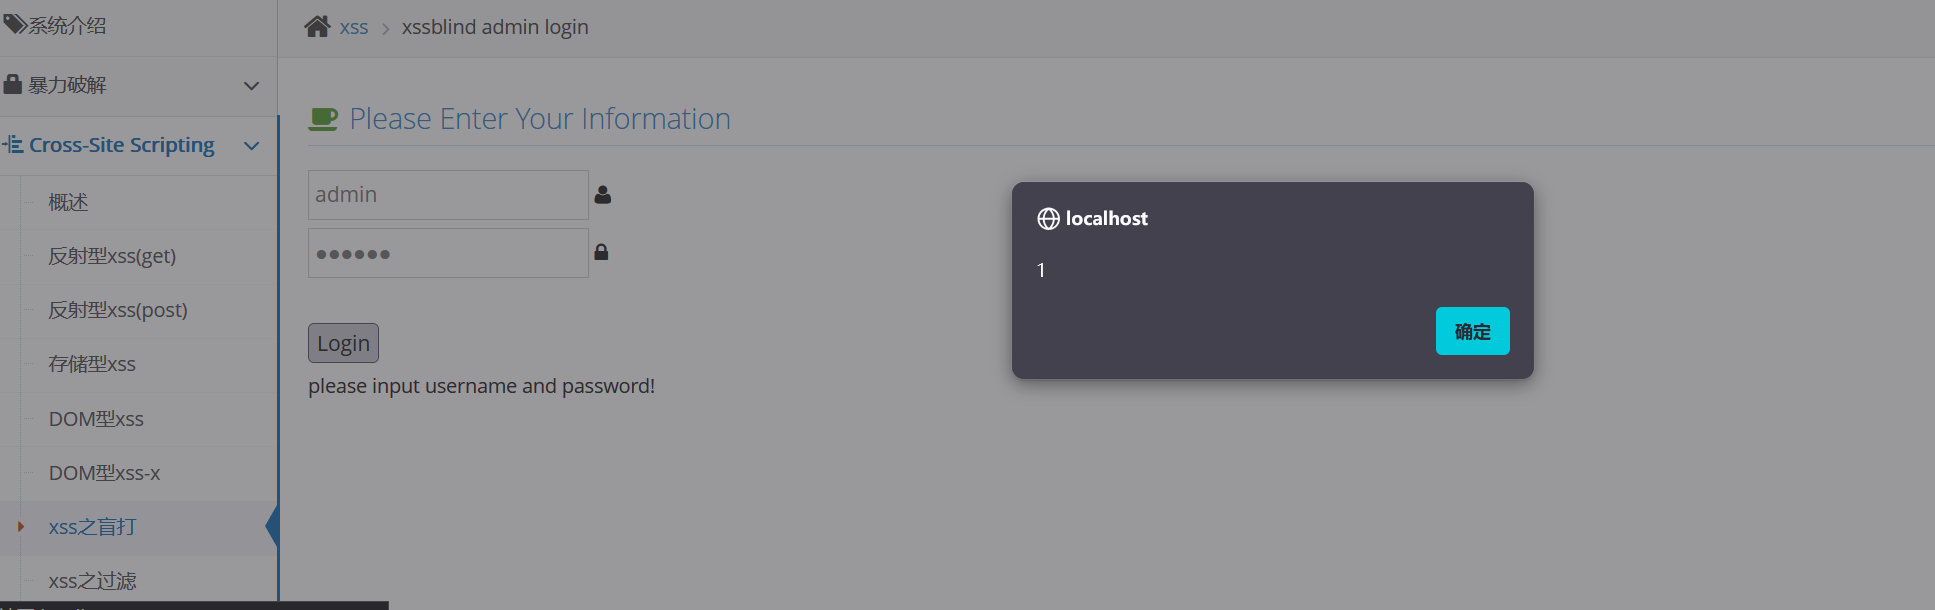Click the green coffee cup icon

pyautogui.click(x=323, y=119)
